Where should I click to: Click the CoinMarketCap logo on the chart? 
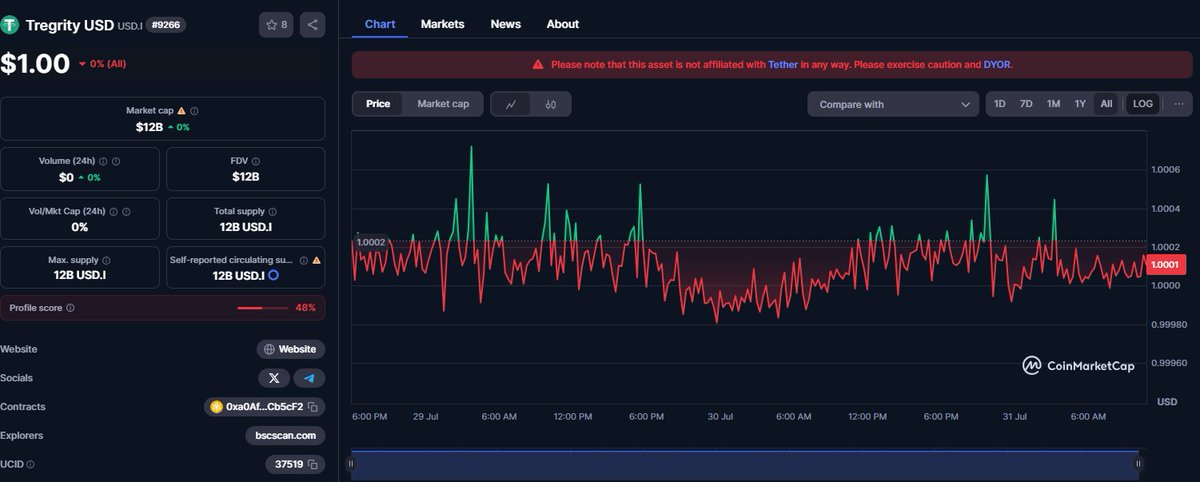pyautogui.click(x=1078, y=366)
